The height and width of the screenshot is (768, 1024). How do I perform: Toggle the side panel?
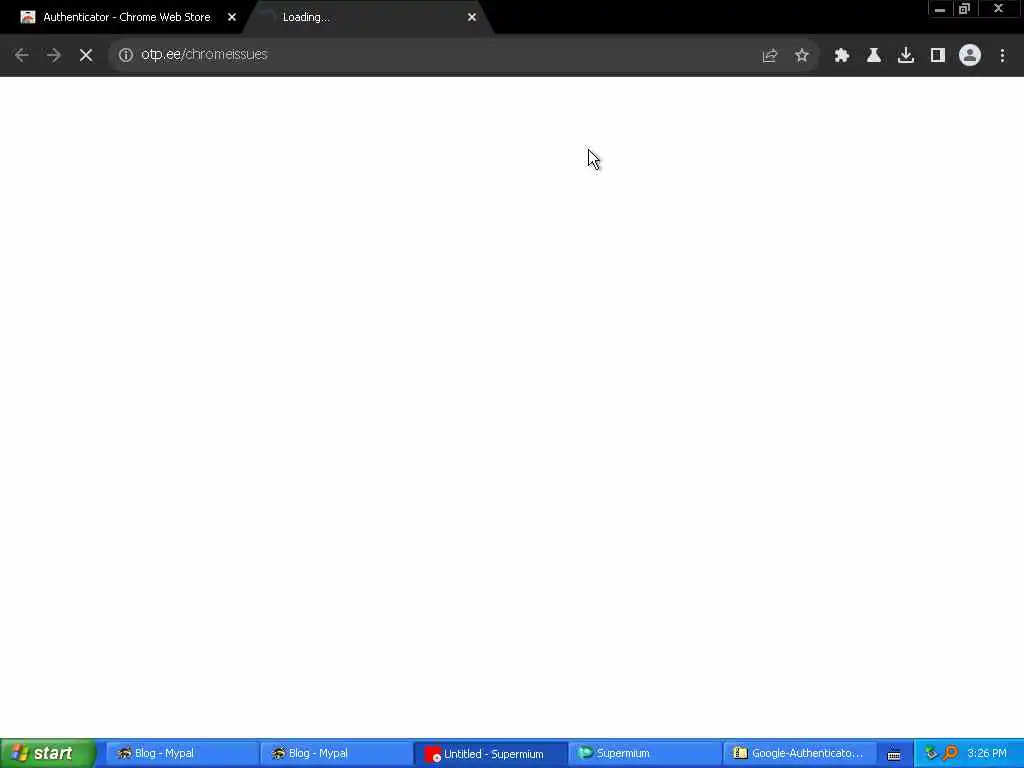[x=938, y=56]
